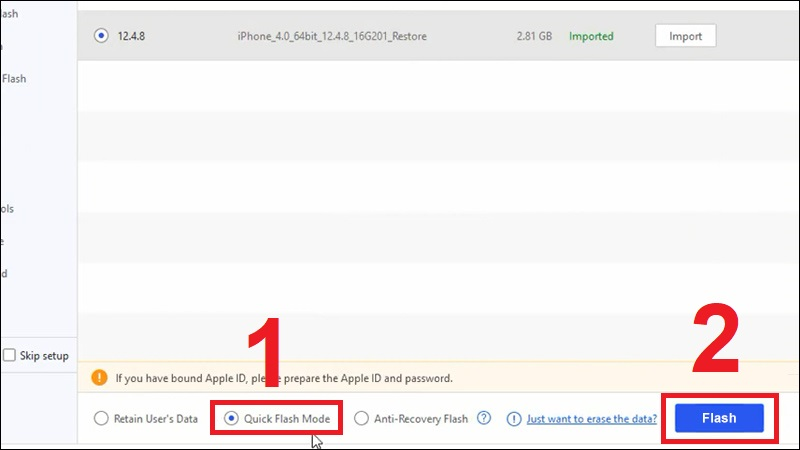Screen dimensions: 800x450
Task: Click the 12.4.8 version number text
Action: point(134,36)
